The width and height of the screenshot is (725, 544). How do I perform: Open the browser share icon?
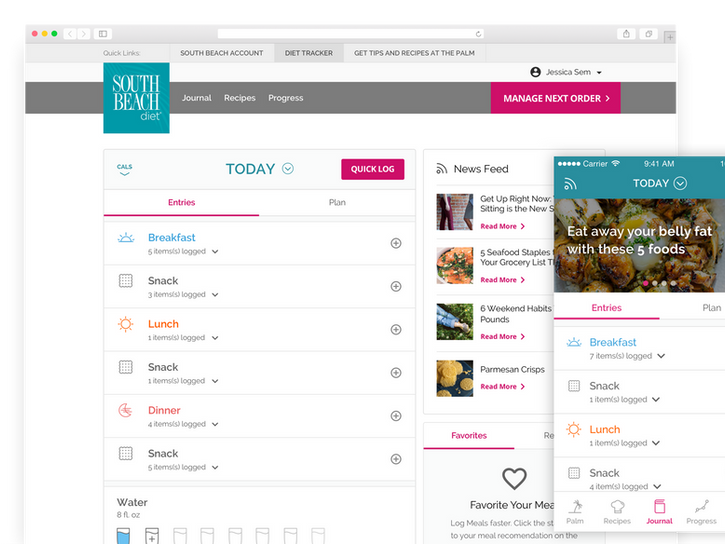[626, 34]
